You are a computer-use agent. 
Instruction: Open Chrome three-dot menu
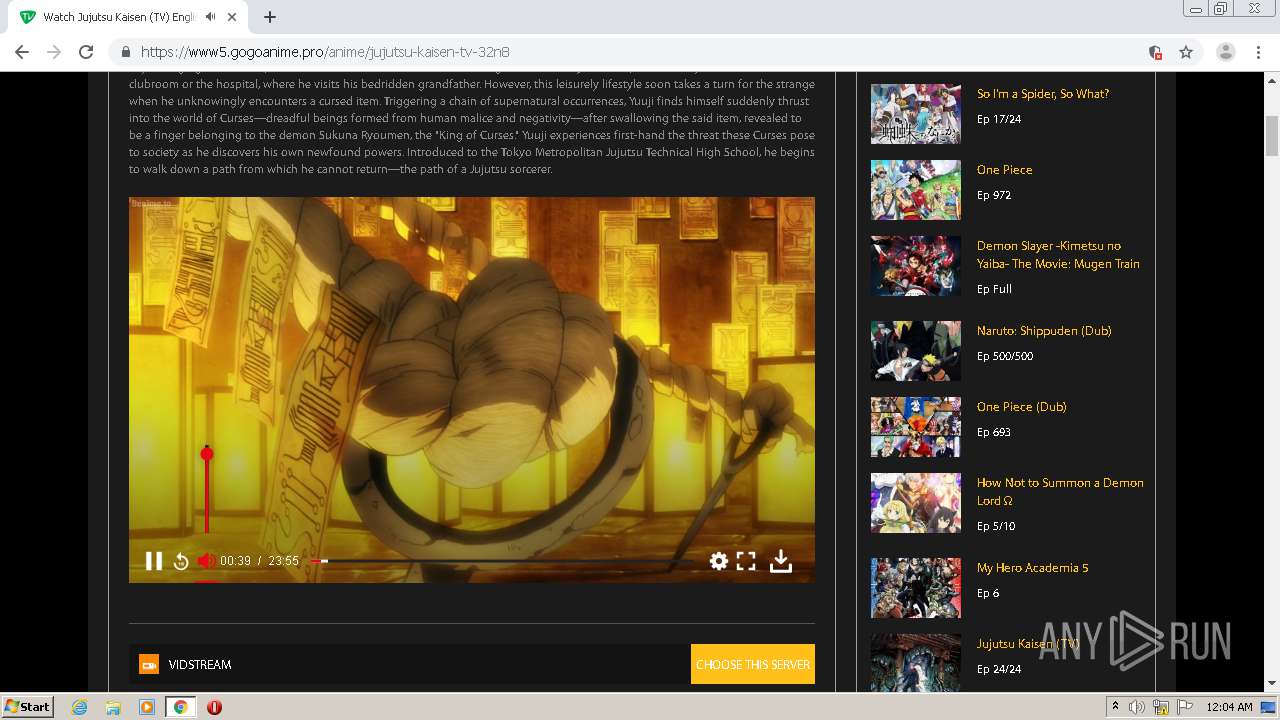pos(1258,52)
